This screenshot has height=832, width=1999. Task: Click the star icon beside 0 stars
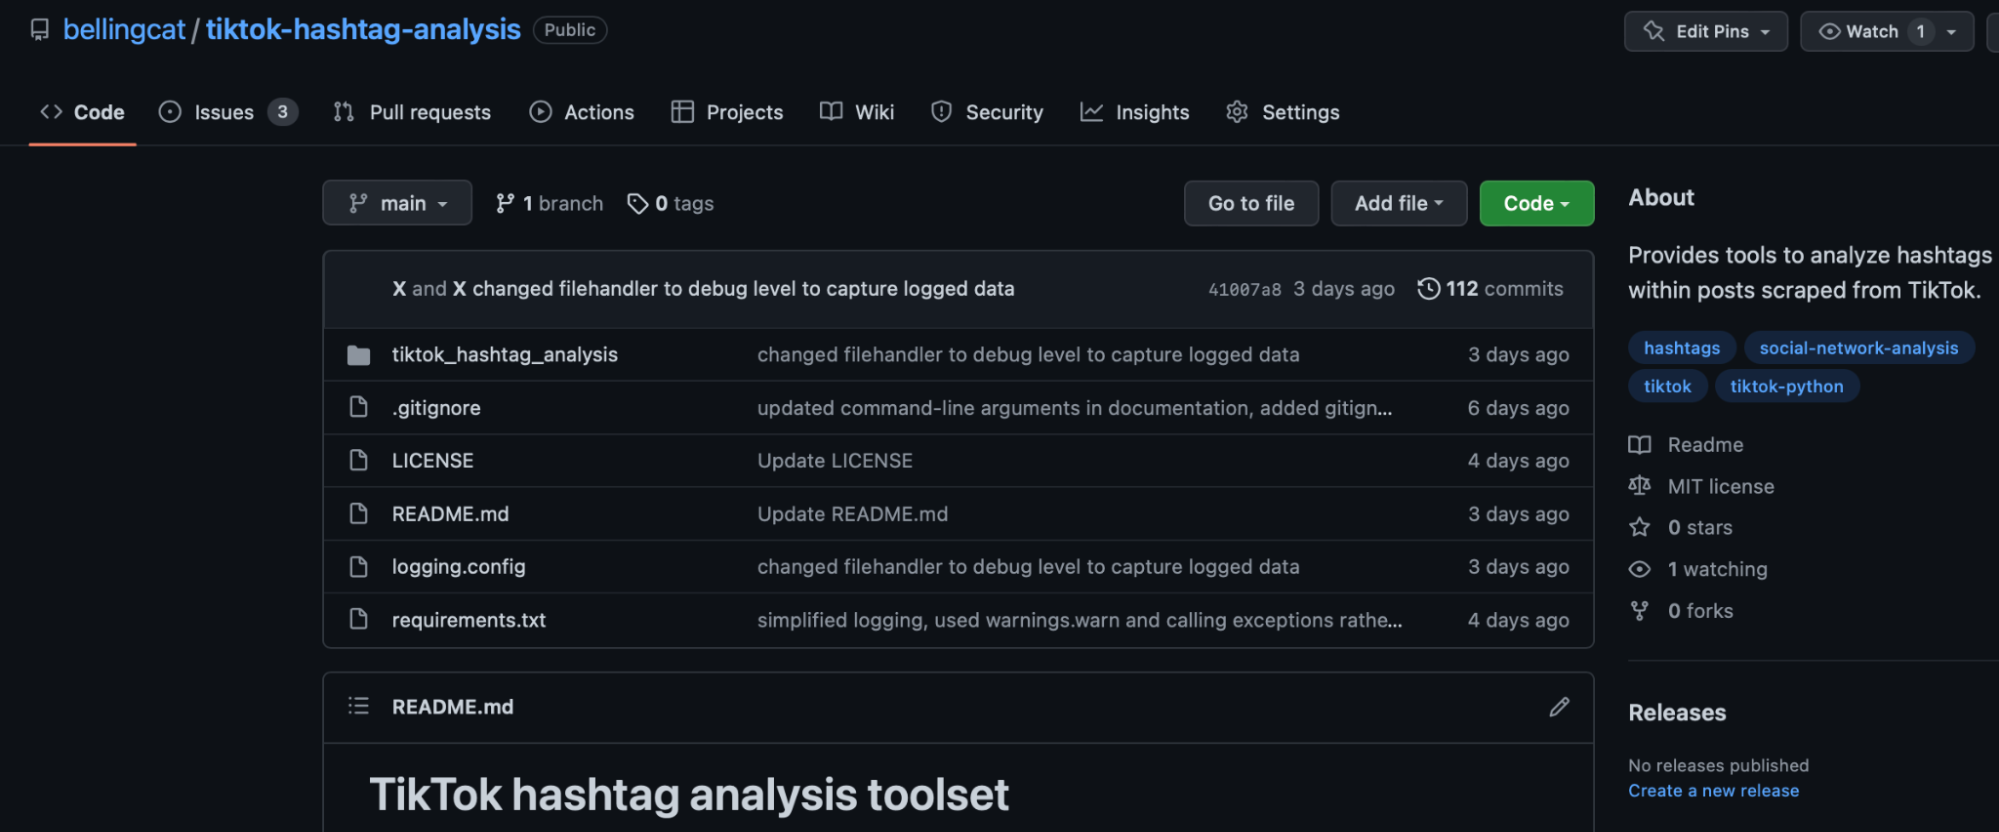click(1639, 527)
